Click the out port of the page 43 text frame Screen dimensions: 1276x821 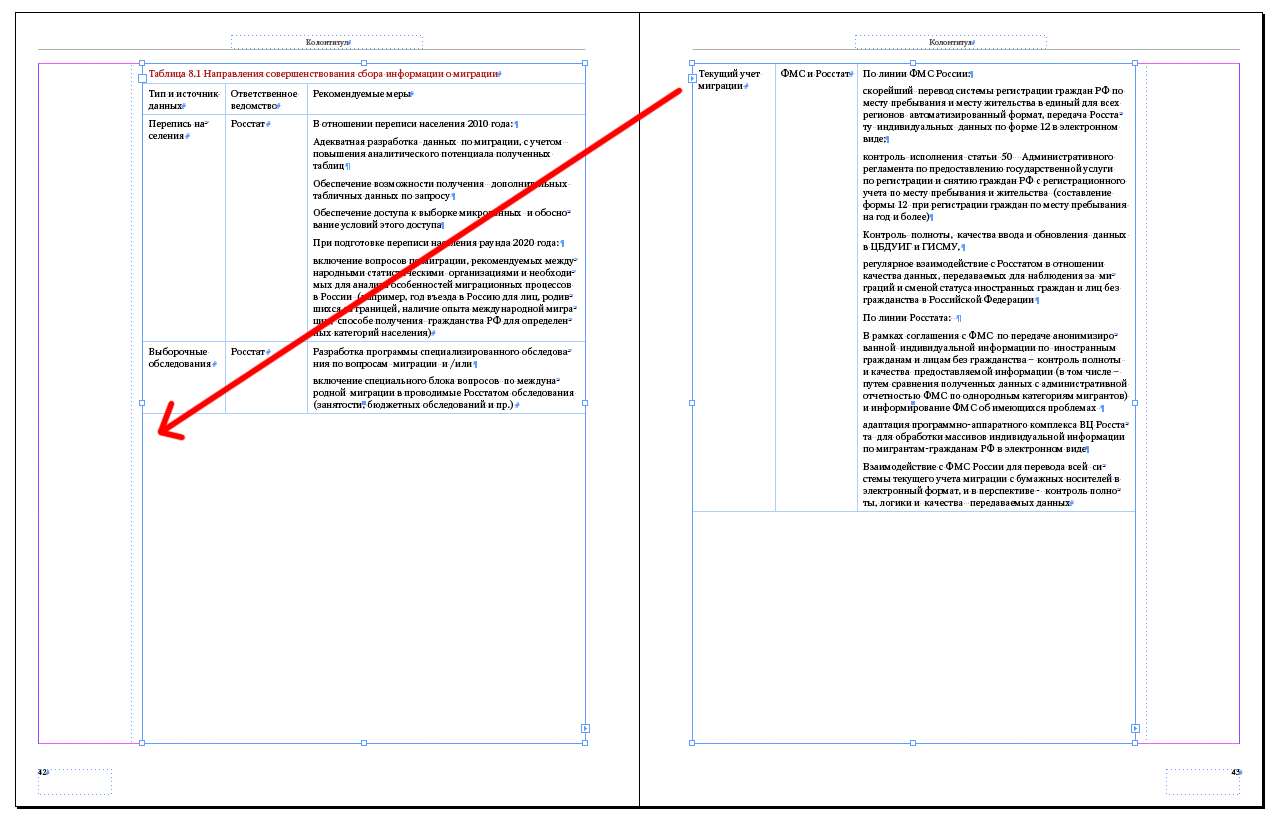click(1135, 729)
